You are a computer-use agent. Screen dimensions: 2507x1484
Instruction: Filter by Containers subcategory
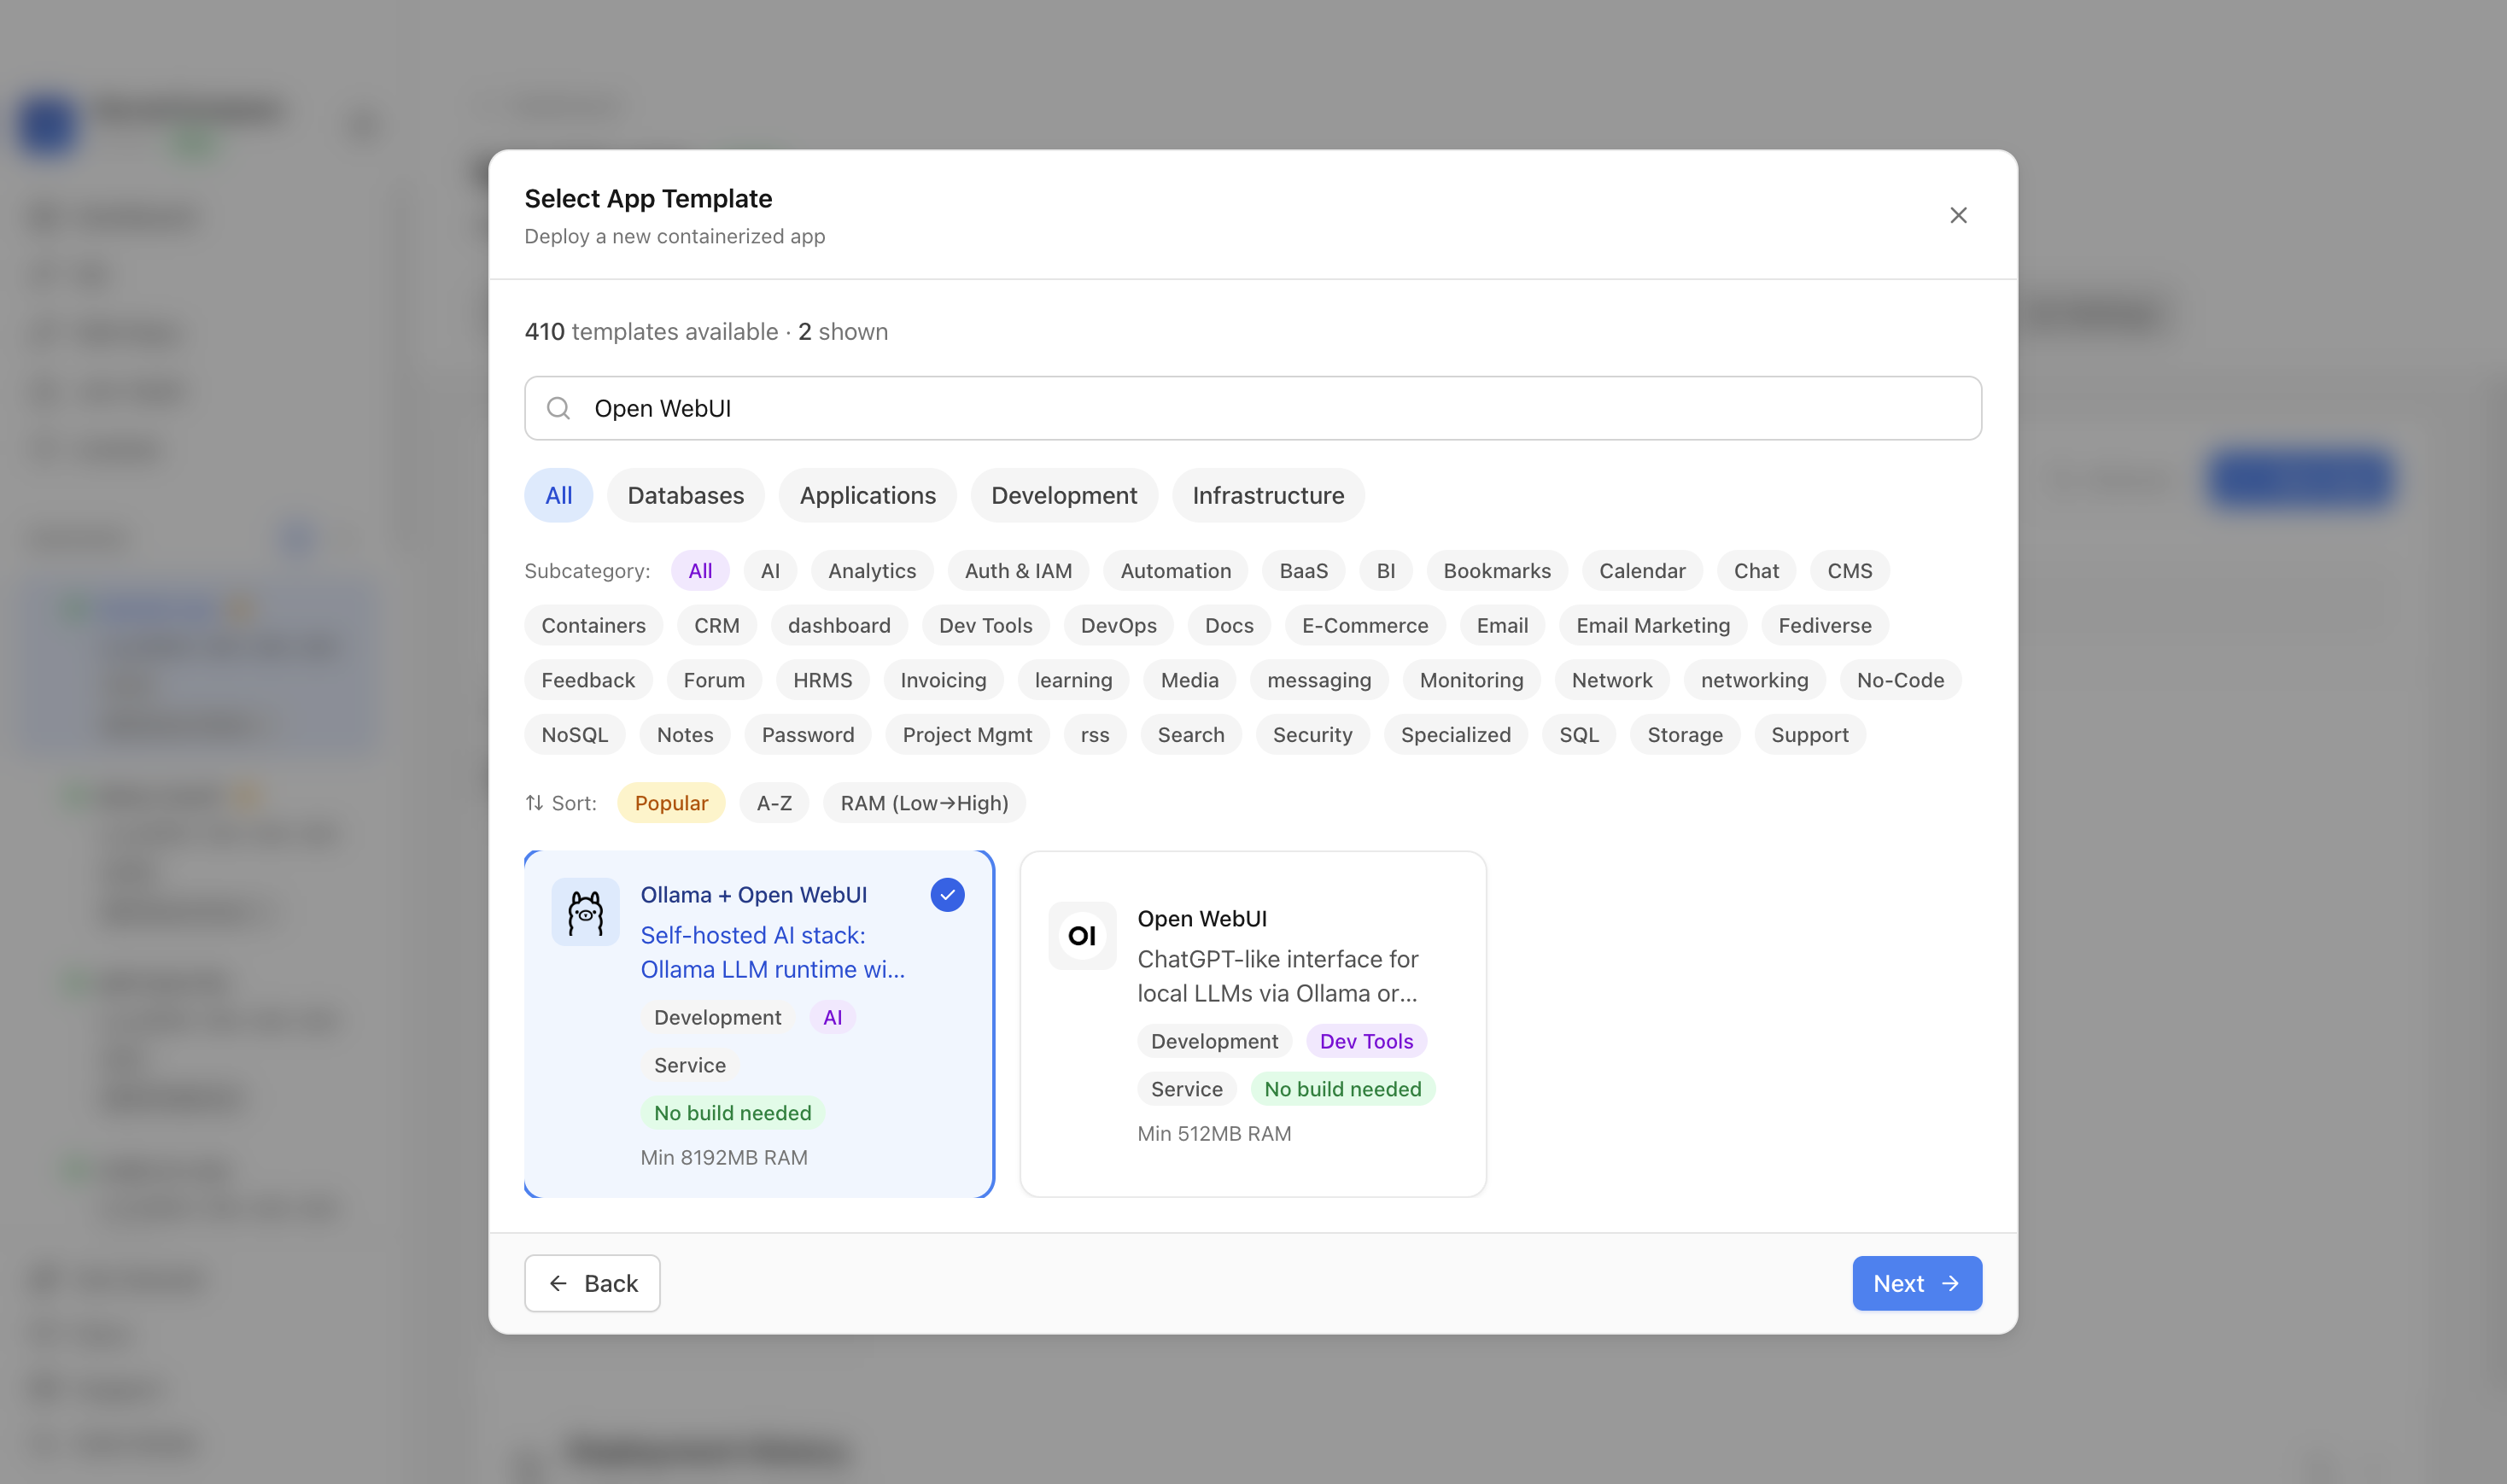(x=594, y=626)
